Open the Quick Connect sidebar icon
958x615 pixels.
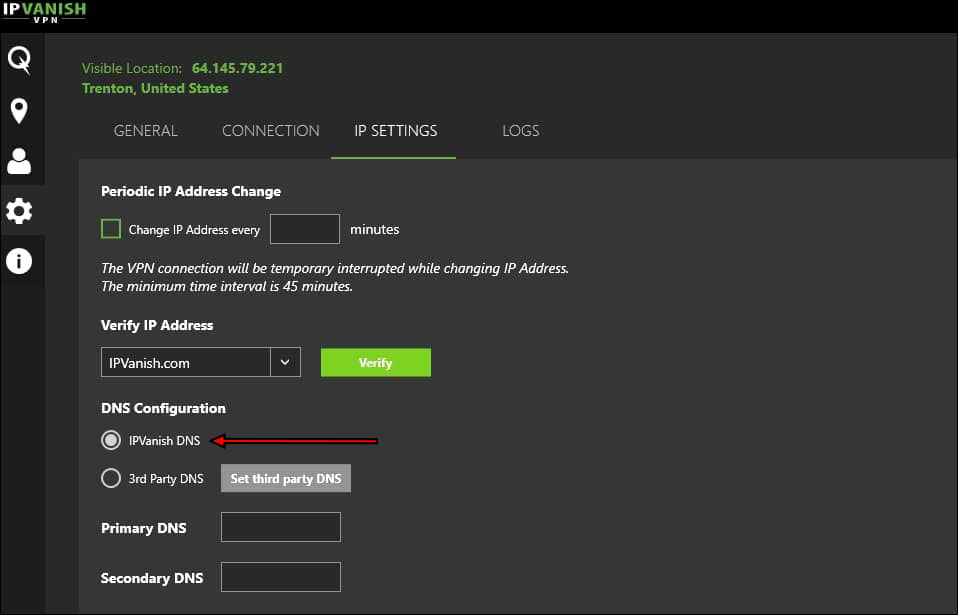19,60
